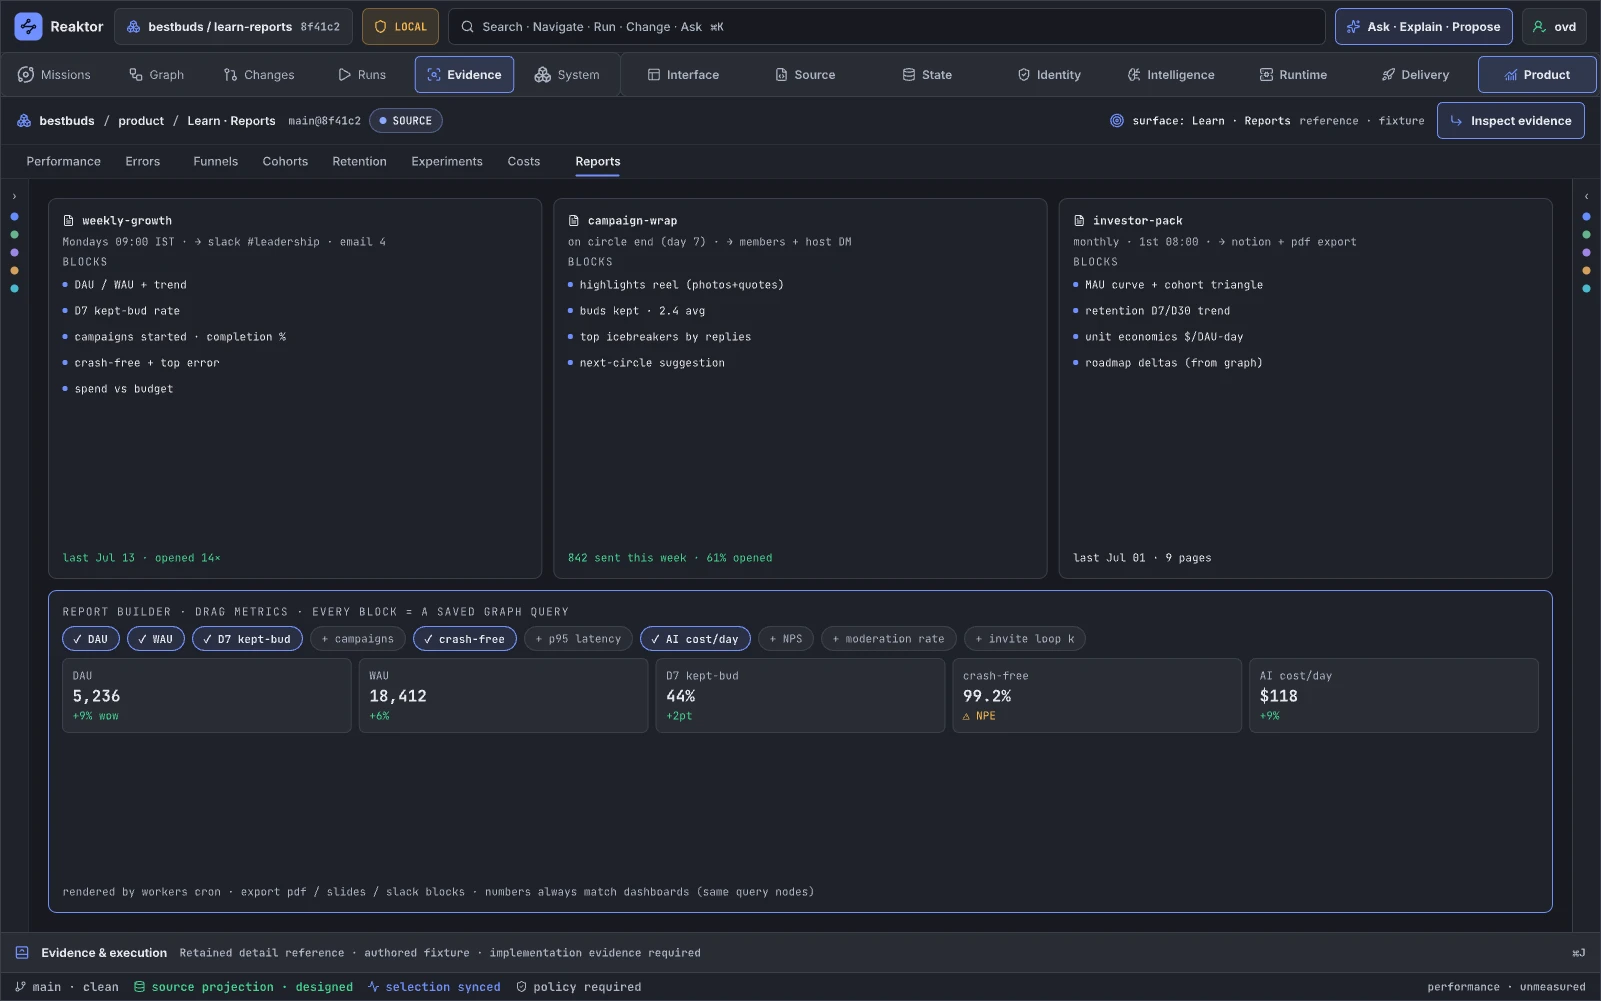Focus the Search · Navigate · Run field
This screenshot has height=1001, width=1601.
click(x=886, y=27)
